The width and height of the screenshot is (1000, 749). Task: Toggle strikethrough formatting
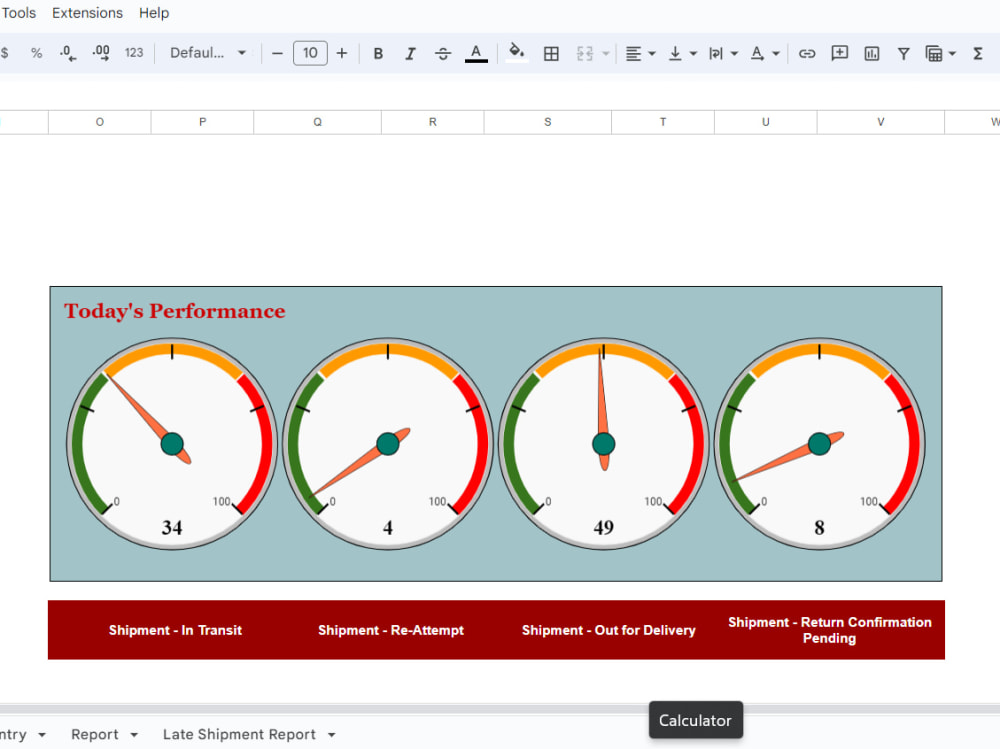(443, 54)
